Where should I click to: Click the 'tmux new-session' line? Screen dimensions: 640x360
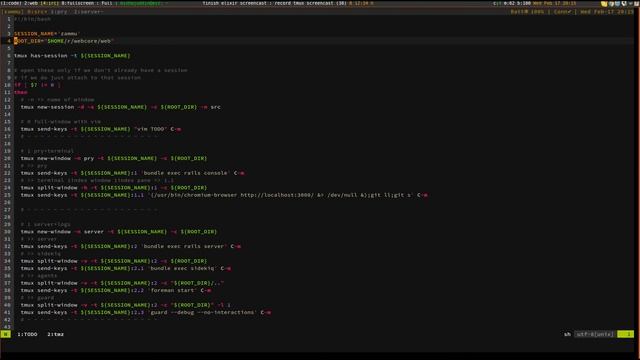(120, 107)
